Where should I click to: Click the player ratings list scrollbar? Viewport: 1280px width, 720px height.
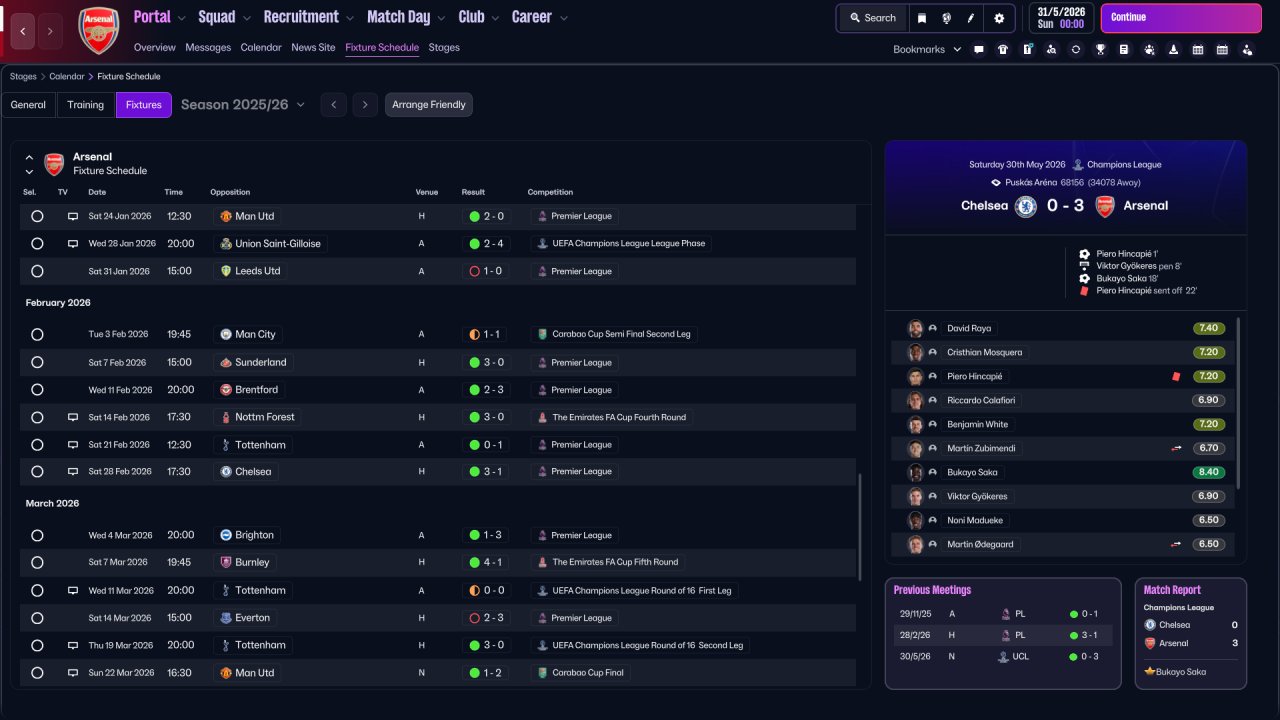pyautogui.click(x=1238, y=404)
